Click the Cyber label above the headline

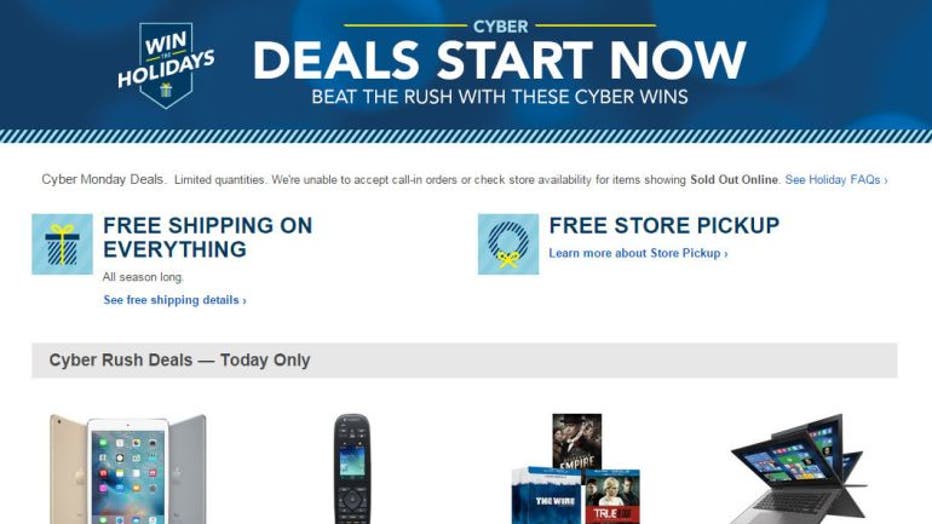click(500, 27)
